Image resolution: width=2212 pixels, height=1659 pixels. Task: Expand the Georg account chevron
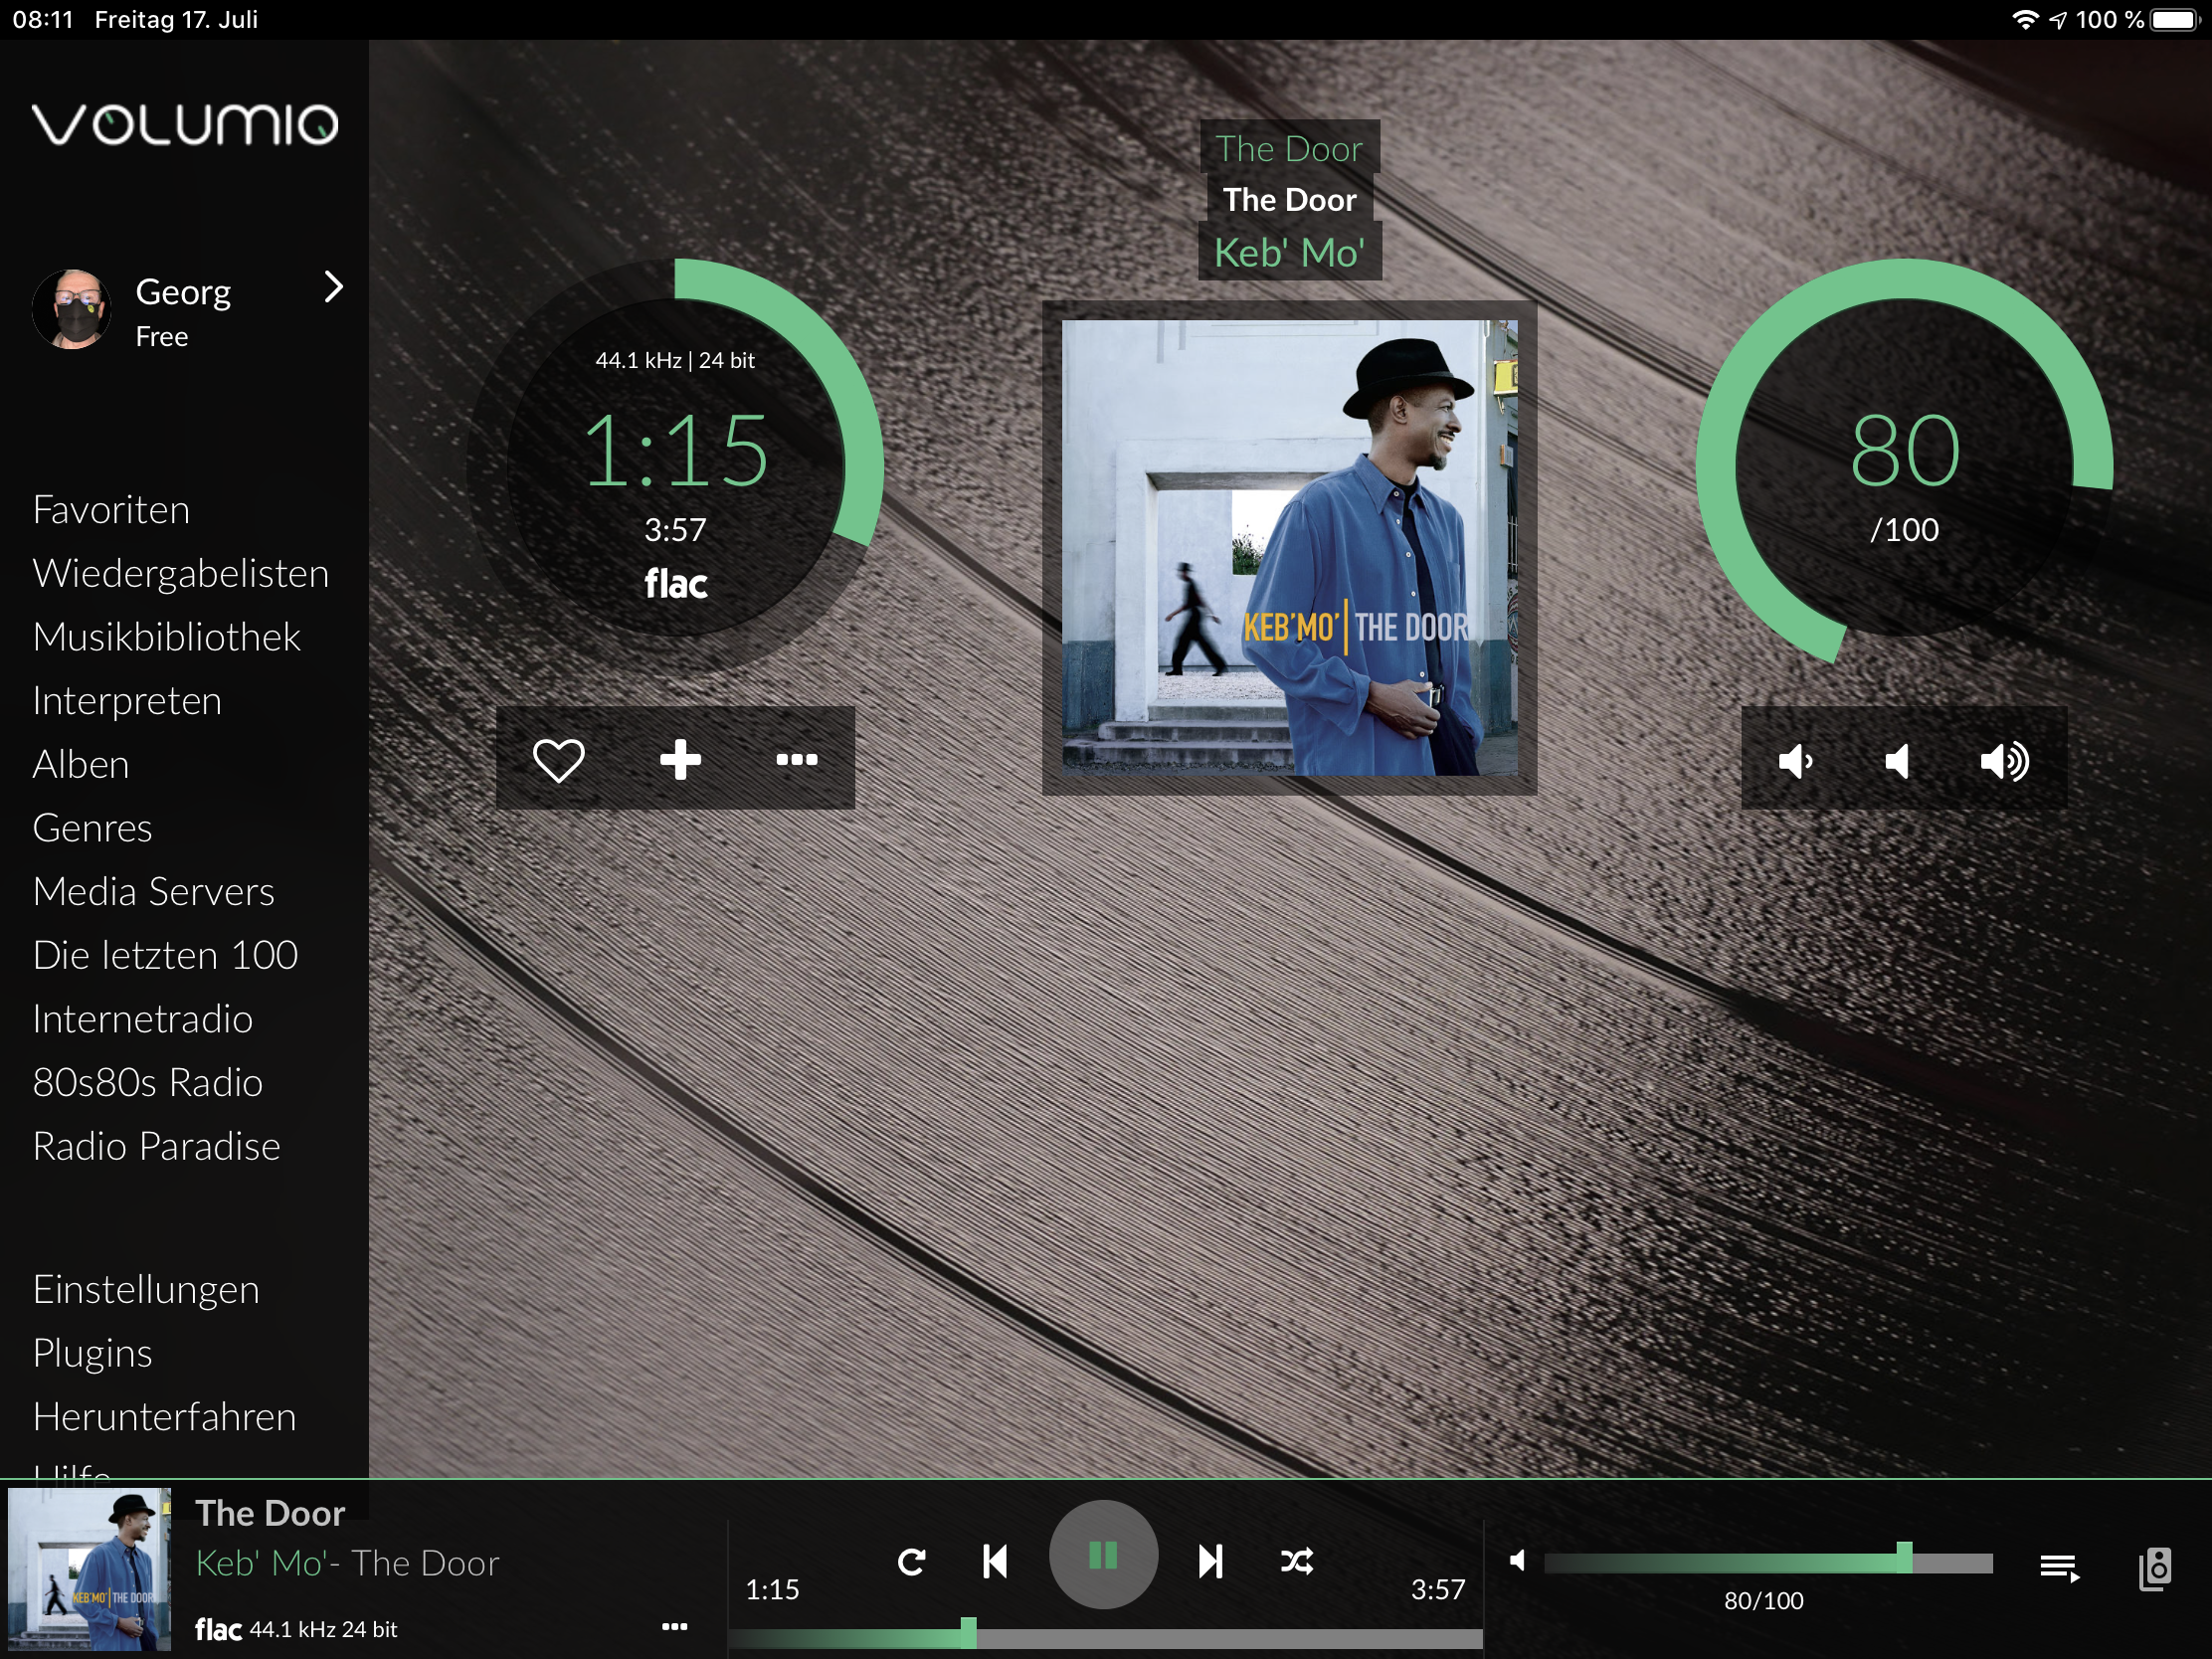(x=334, y=287)
